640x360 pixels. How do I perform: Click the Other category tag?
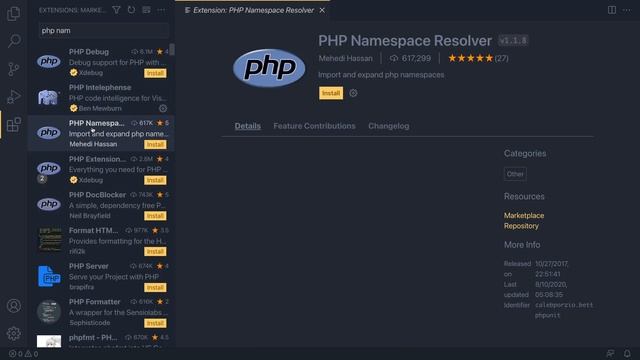[515, 174]
